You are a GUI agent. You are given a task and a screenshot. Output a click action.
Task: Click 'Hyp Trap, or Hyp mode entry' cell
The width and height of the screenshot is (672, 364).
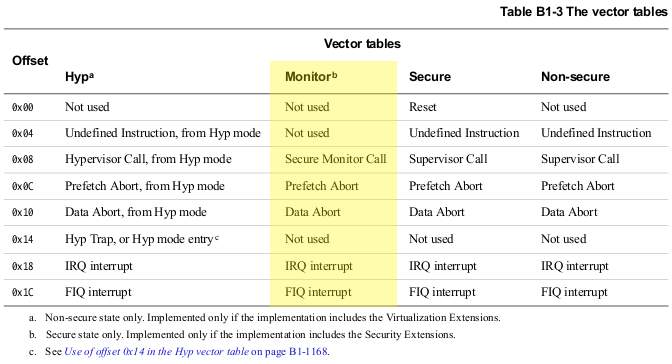(142, 239)
